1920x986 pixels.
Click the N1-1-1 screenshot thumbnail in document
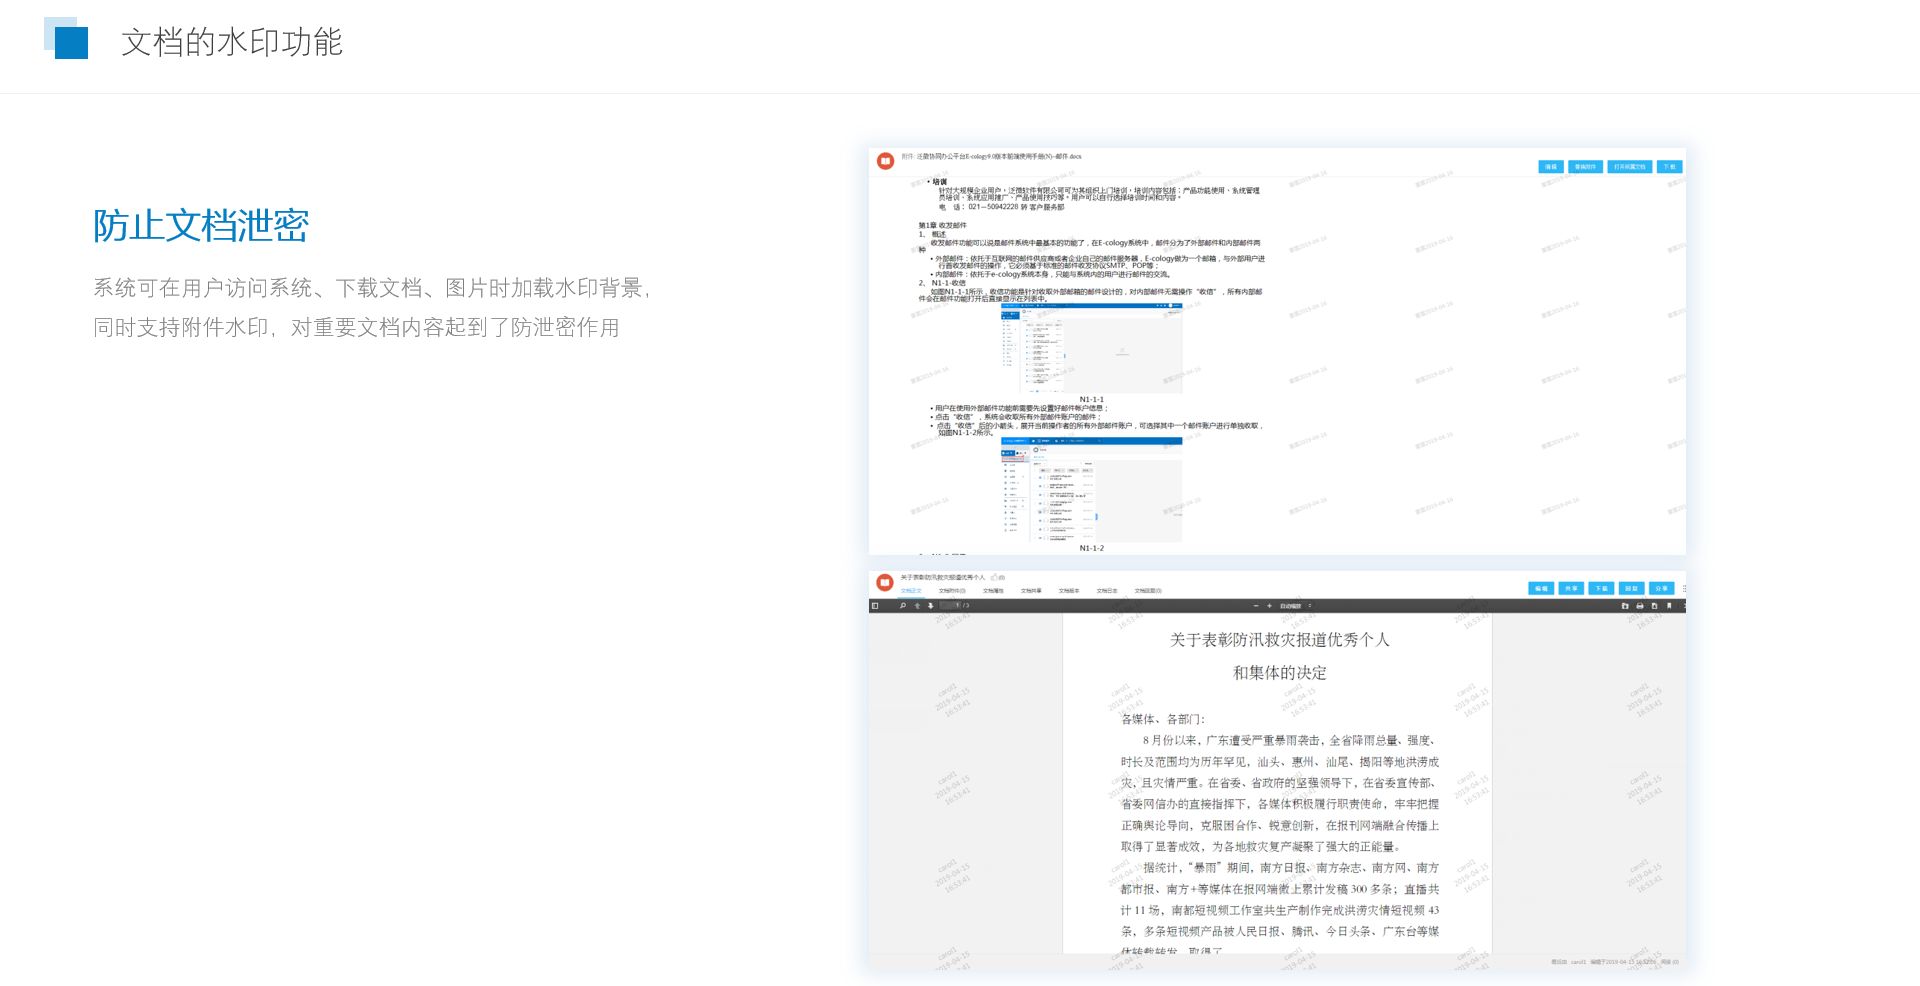coord(1091,348)
